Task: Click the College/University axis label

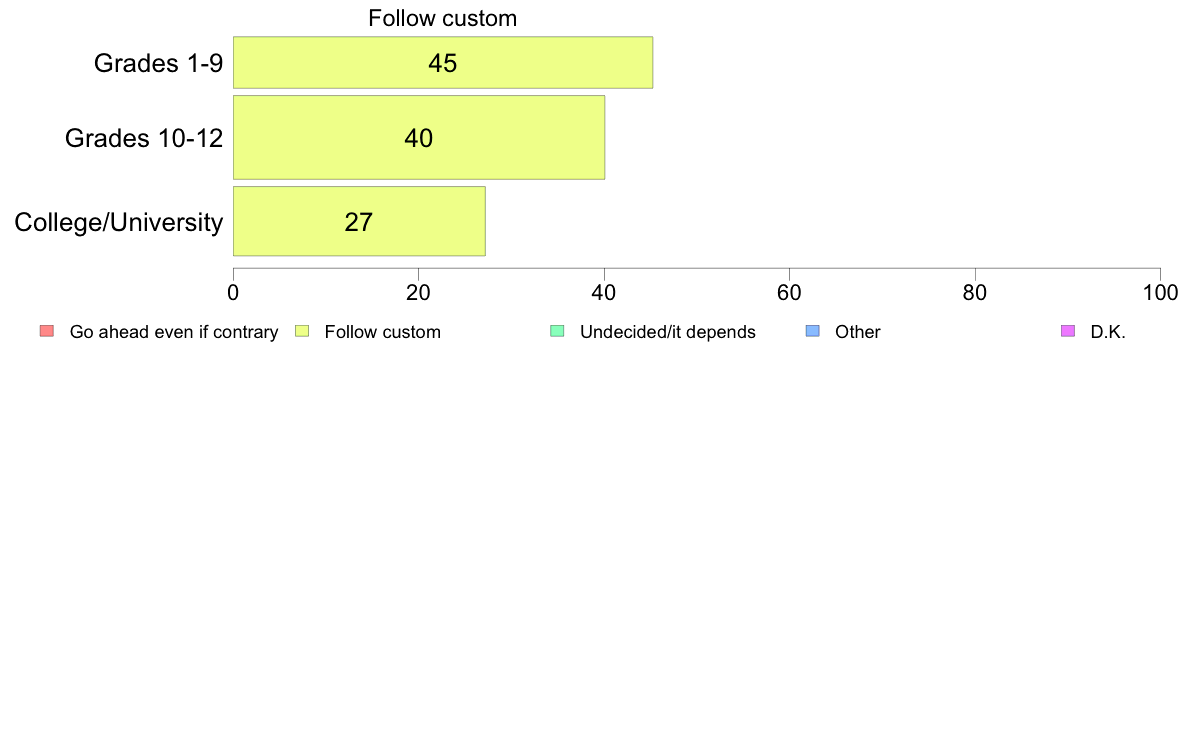Action: pyautogui.click(x=119, y=222)
